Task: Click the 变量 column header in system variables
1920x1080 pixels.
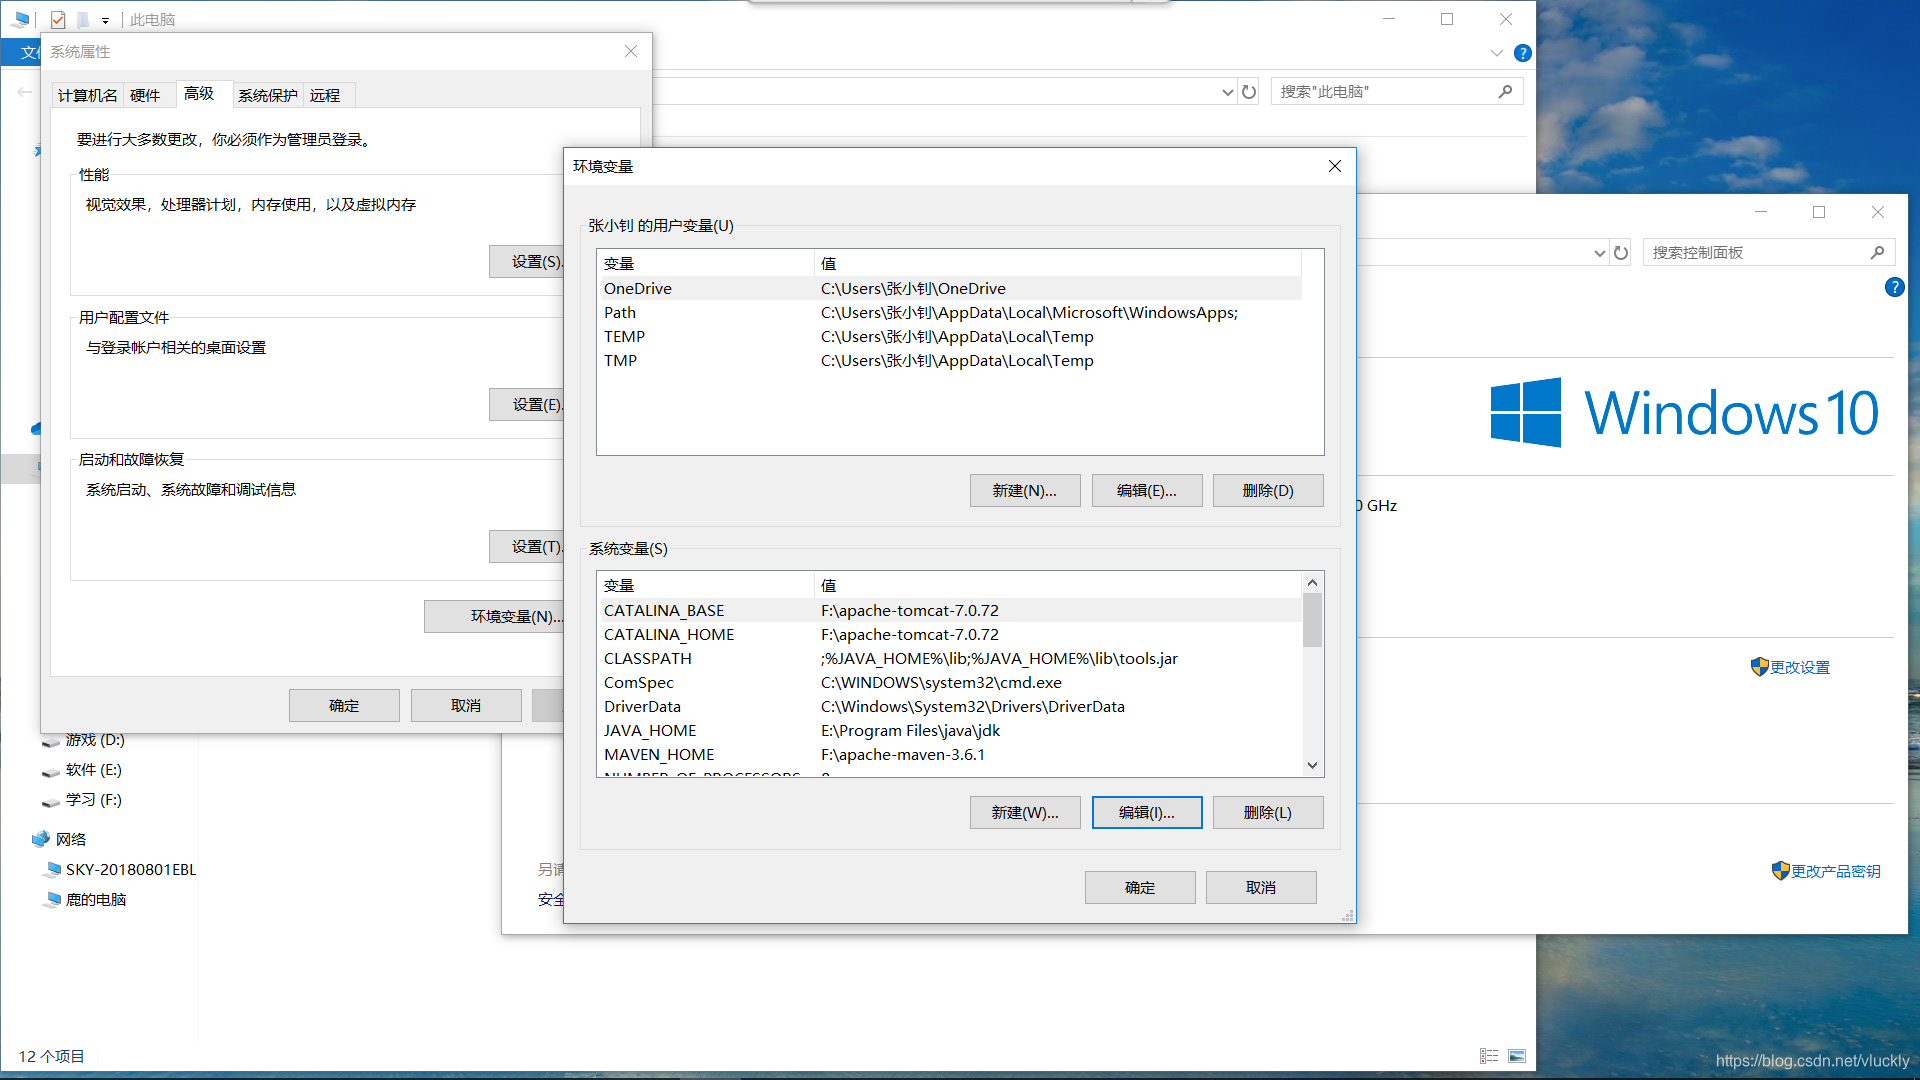Action: pyautogui.click(x=706, y=585)
